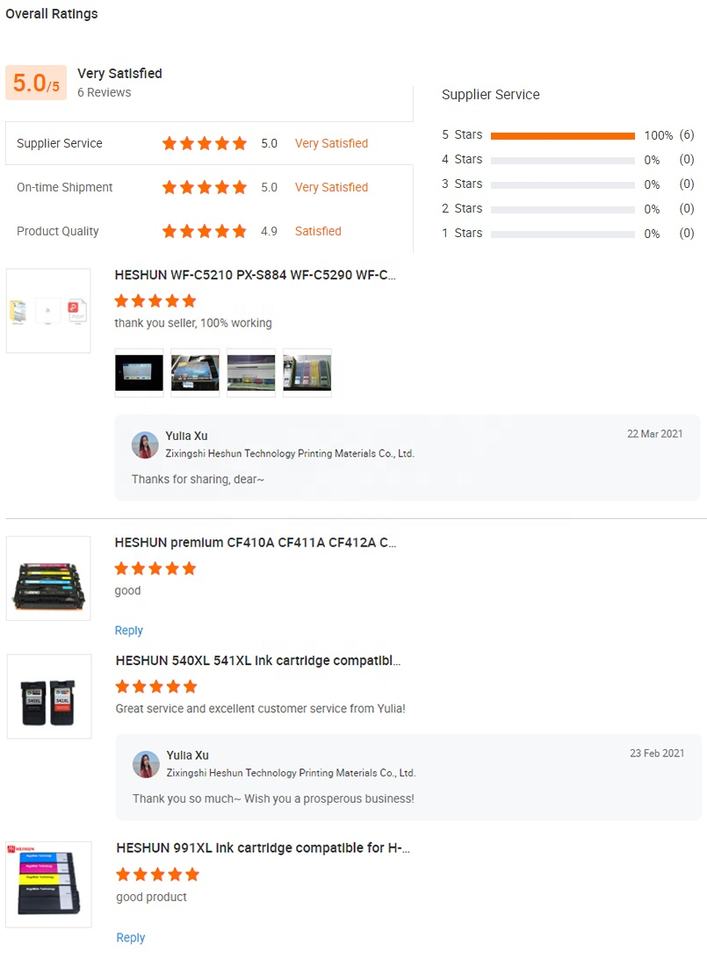Select the Product Quality rating row
Screen dimensions: 707x960
[x=209, y=231]
